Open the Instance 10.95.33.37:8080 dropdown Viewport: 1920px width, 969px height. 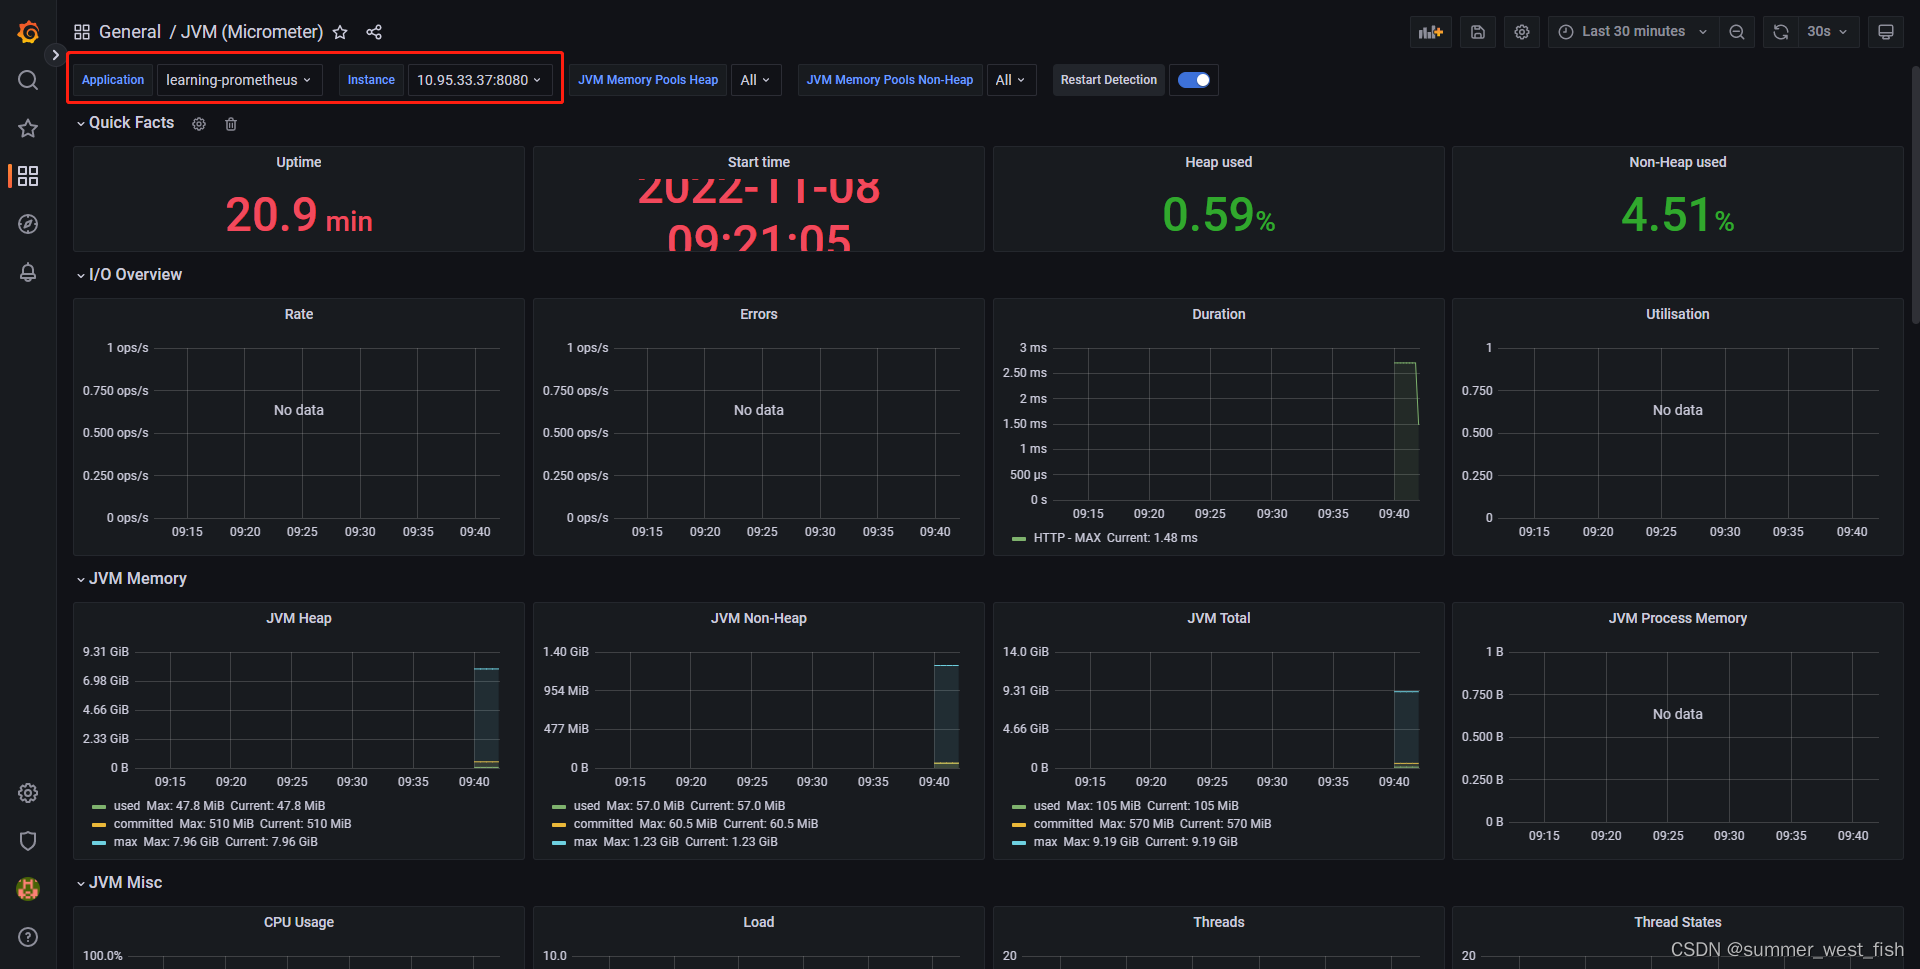[479, 79]
